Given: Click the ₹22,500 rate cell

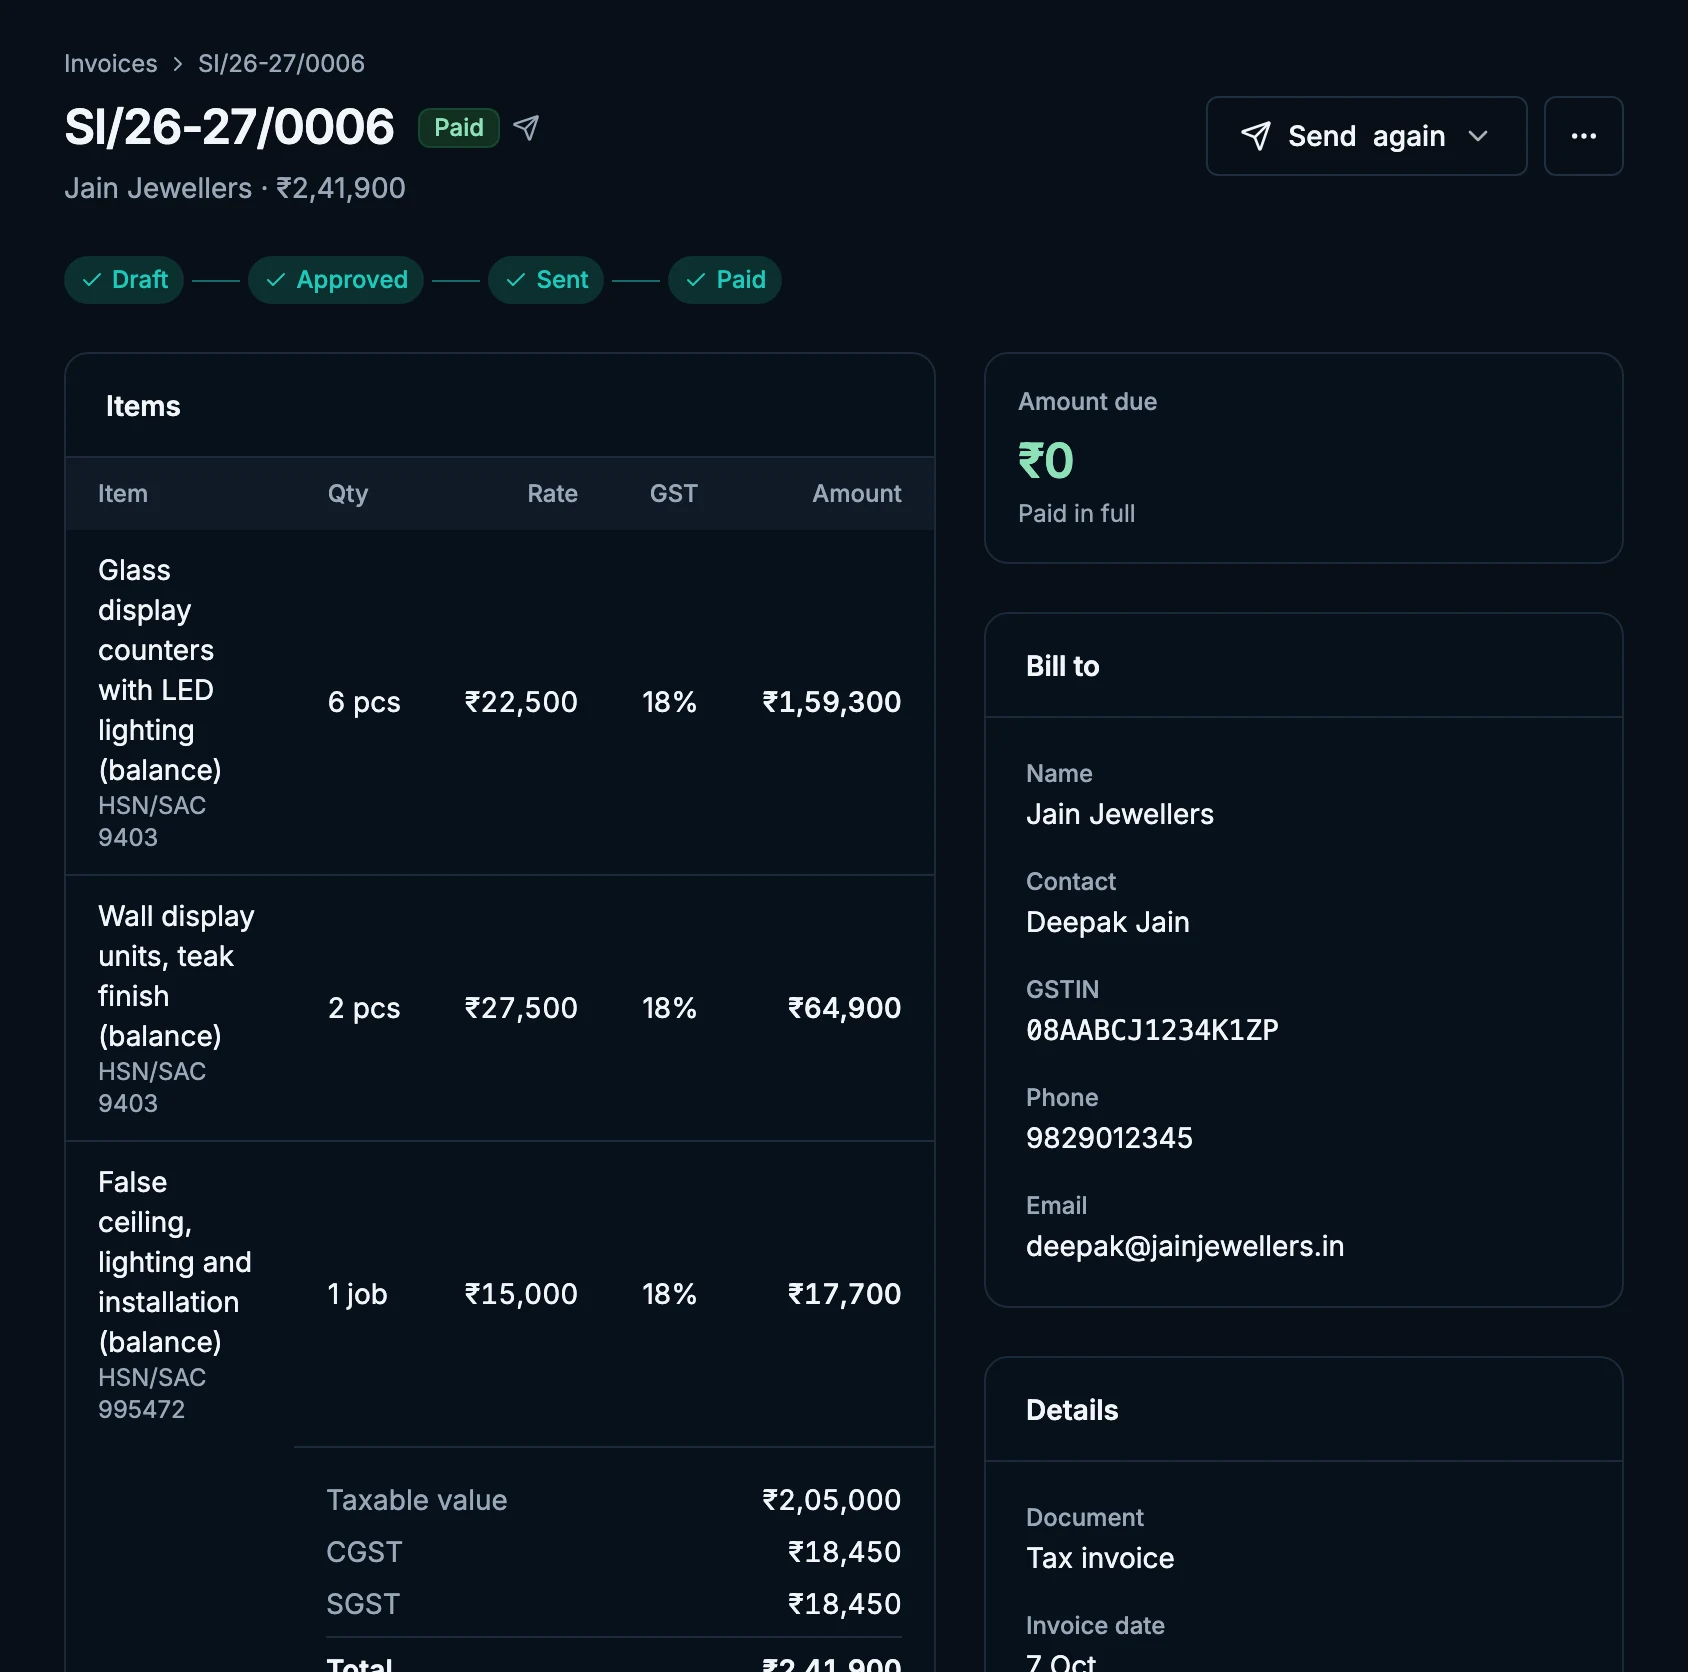Looking at the screenshot, I should (521, 702).
